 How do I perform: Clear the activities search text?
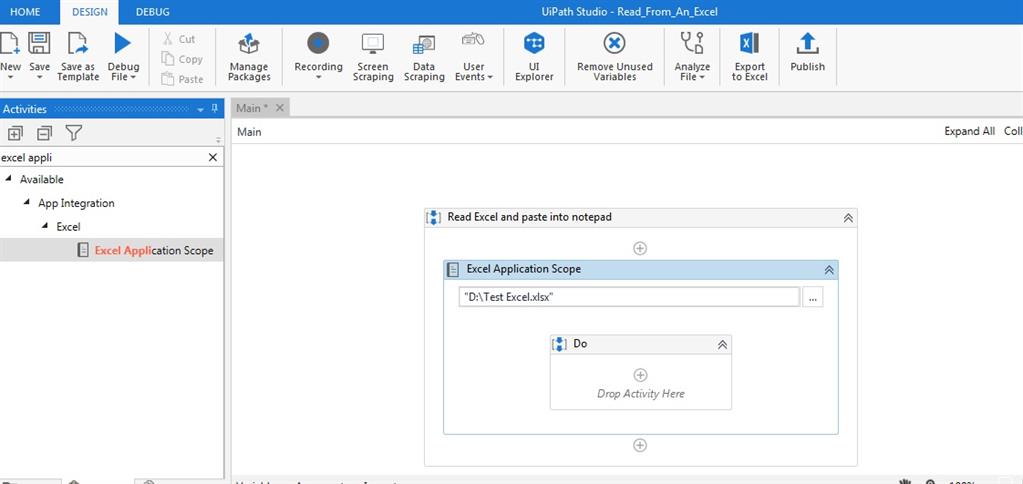coord(213,157)
